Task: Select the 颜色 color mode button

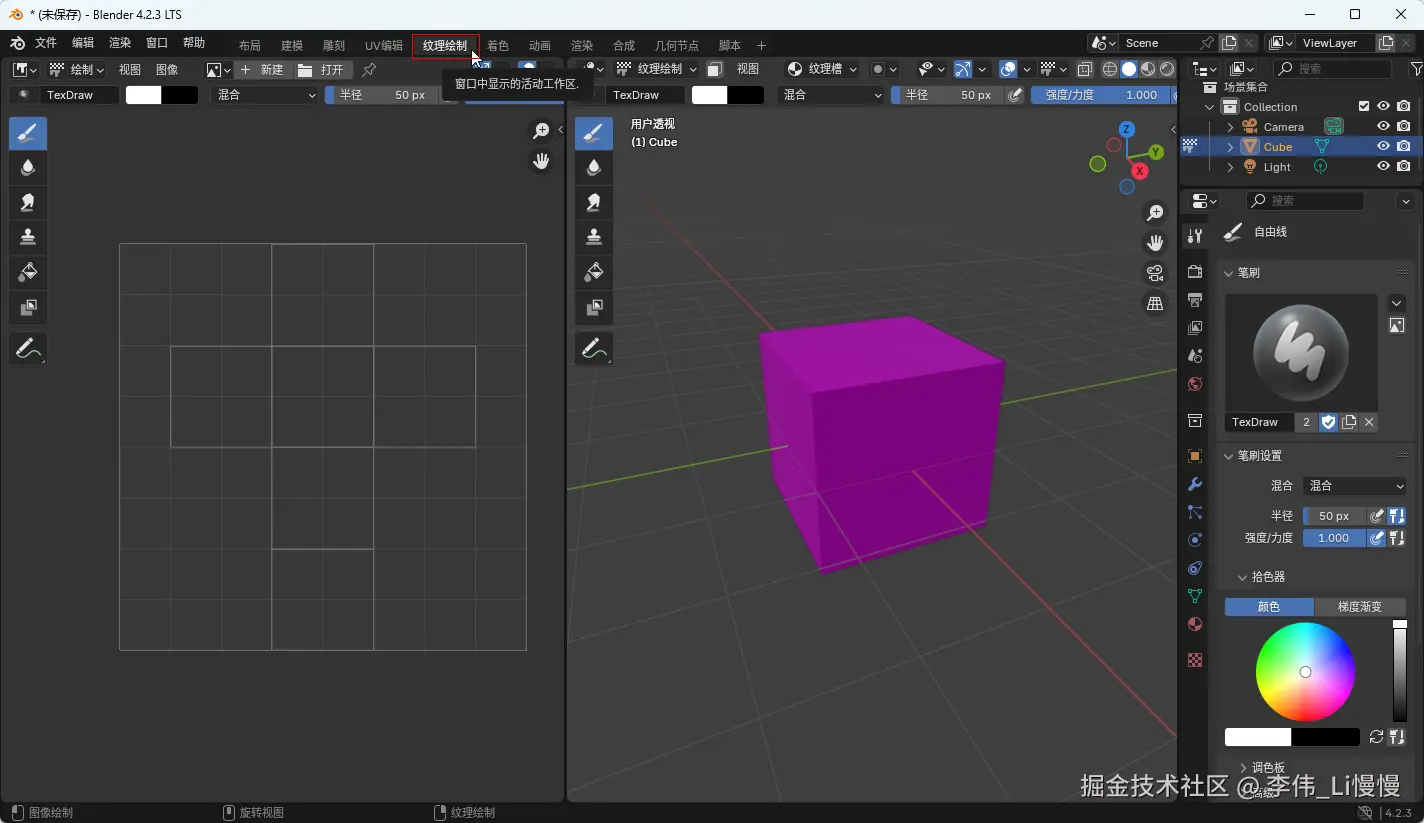Action: click(1269, 607)
